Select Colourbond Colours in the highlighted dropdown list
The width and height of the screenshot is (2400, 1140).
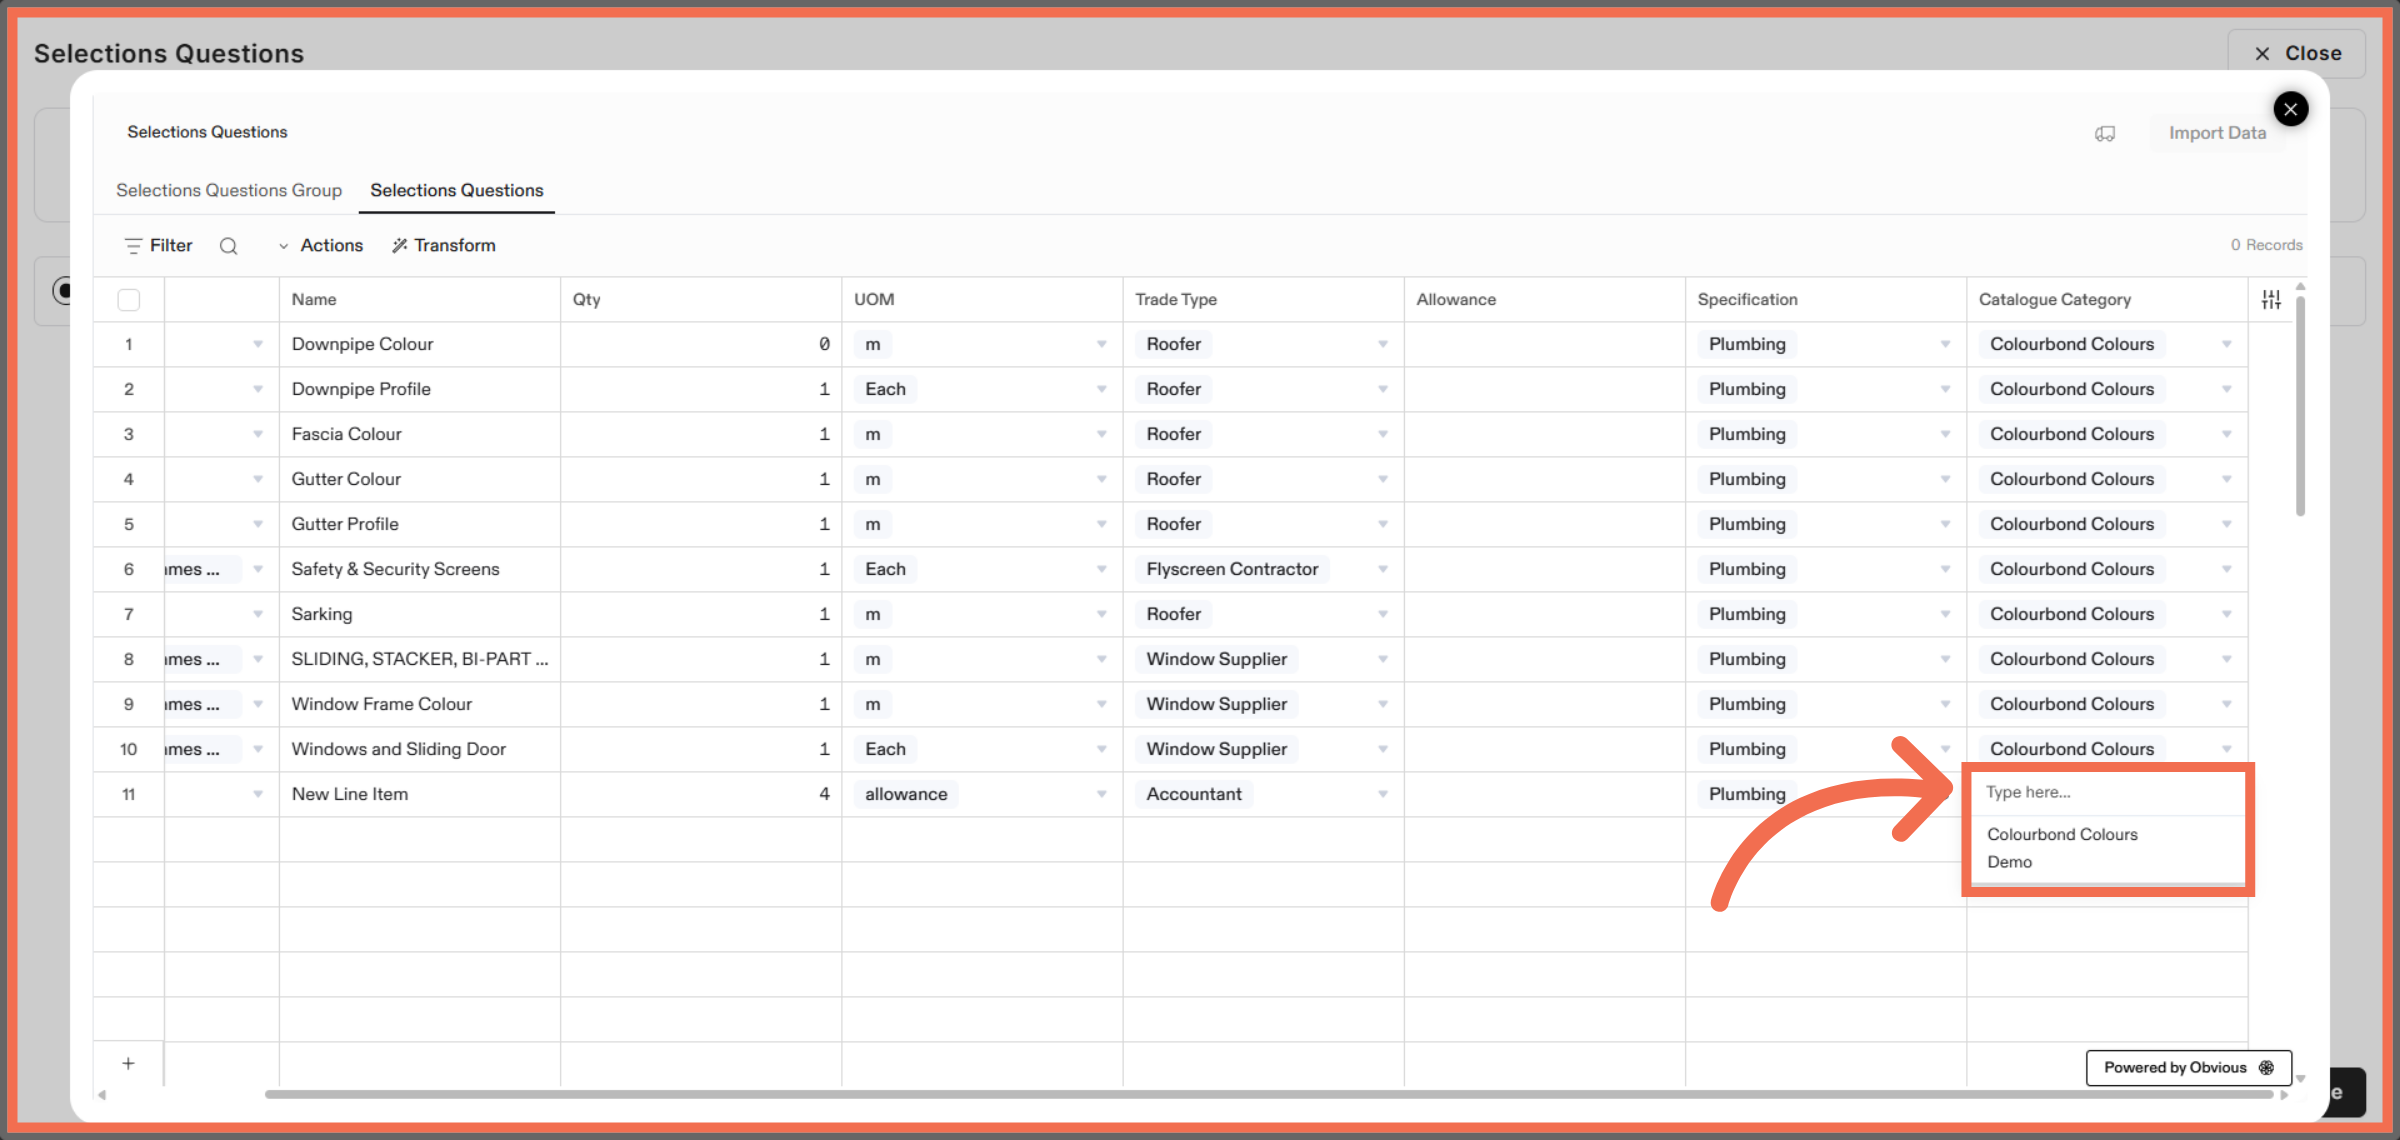tap(2062, 834)
